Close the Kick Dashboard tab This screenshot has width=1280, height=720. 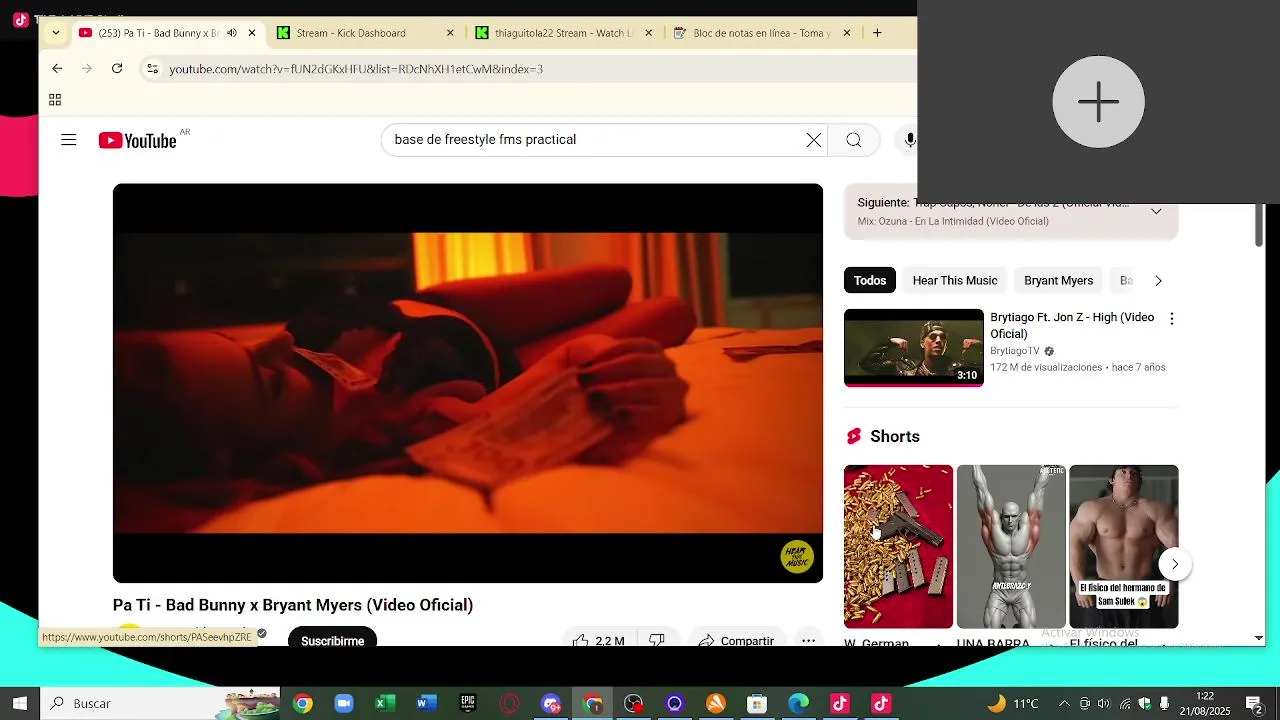pyautogui.click(x=450, y=33)
